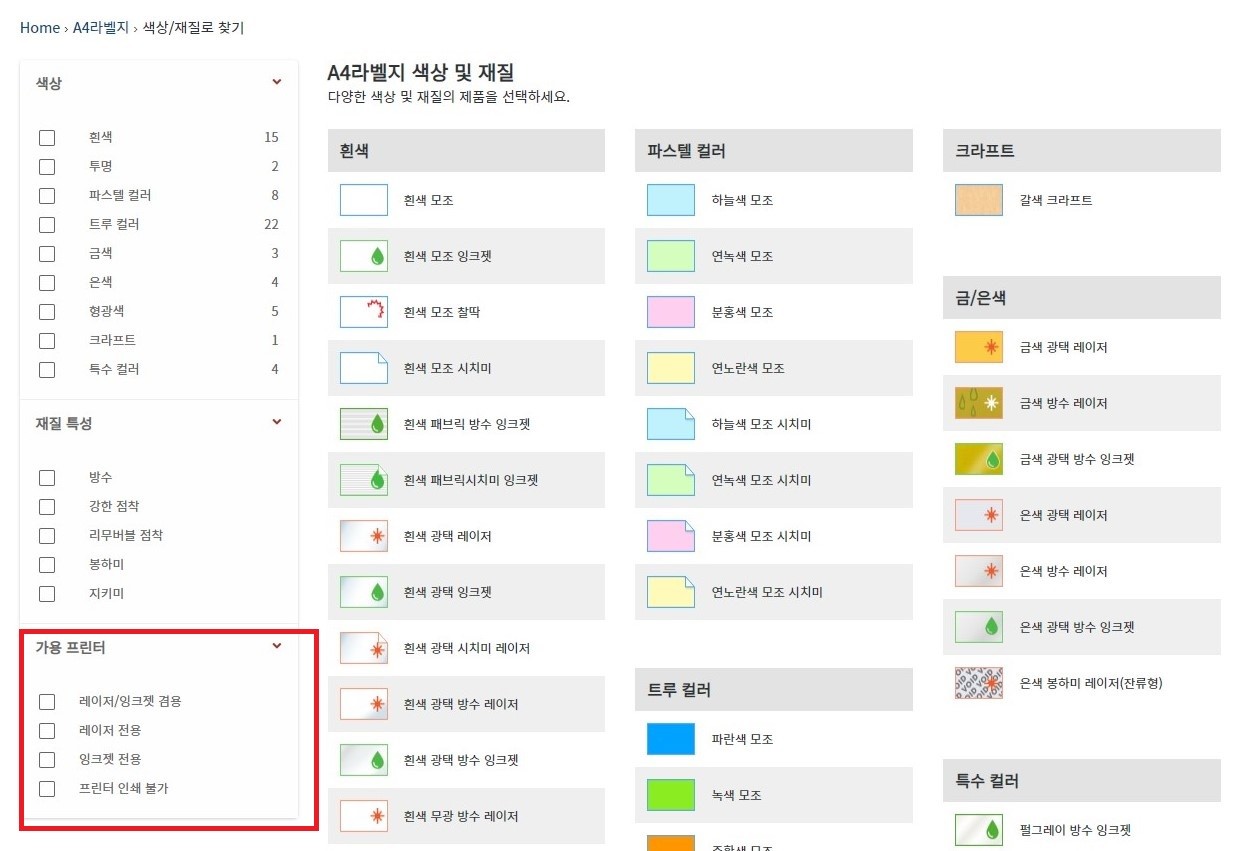The image size is (1250, 851).
Task: Click the 금색 방수 레이저 icon
Action: 978,403
